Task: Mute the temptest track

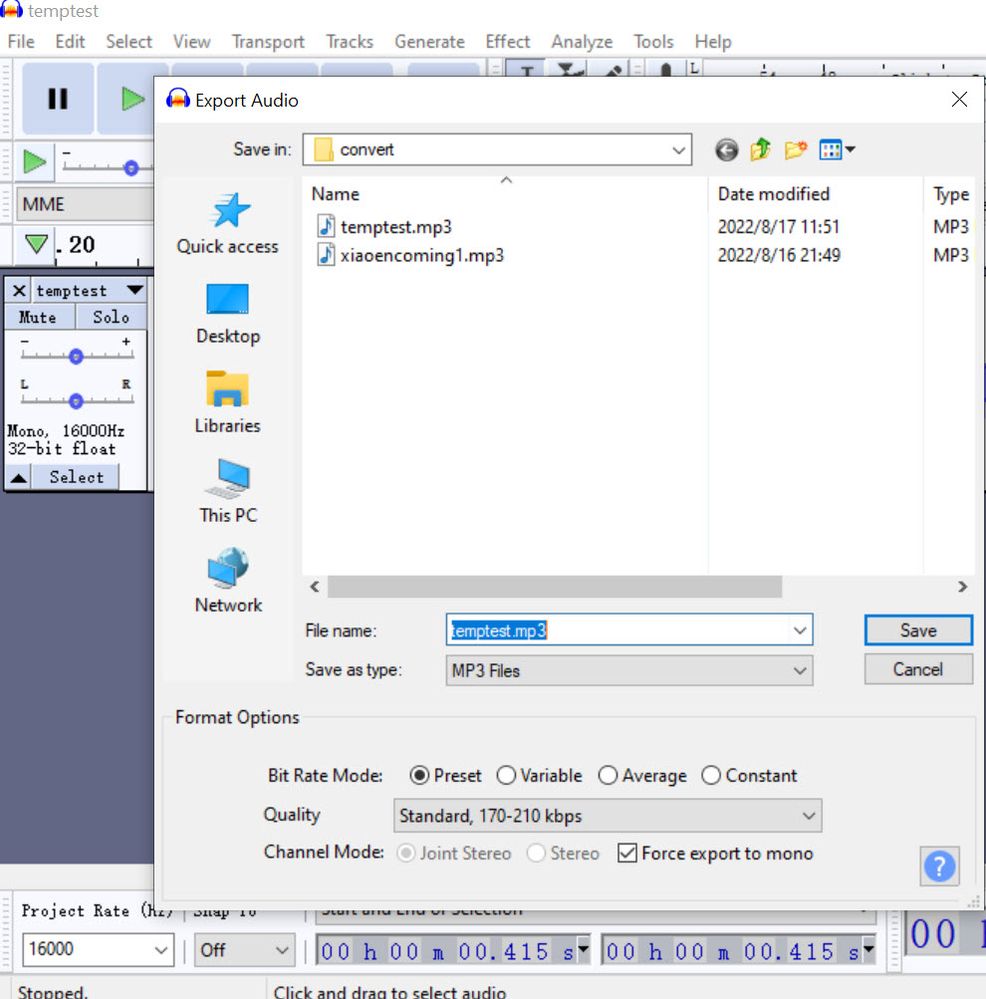Action: tap(38, 317)
